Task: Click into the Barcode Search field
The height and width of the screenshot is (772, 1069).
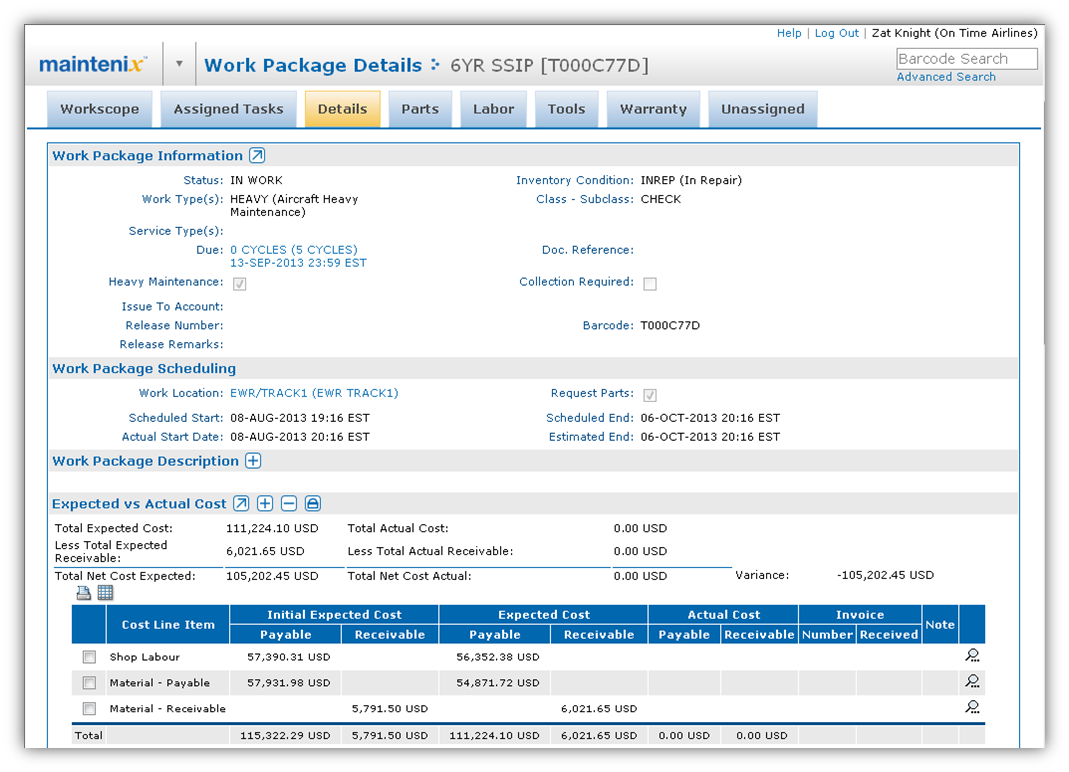Action: coord(966,59)
